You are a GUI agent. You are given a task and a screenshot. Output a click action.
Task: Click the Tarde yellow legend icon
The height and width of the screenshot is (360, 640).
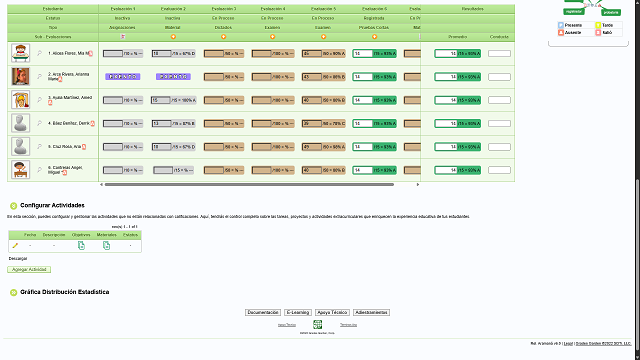pyautogui.click(x=598, y=25)
